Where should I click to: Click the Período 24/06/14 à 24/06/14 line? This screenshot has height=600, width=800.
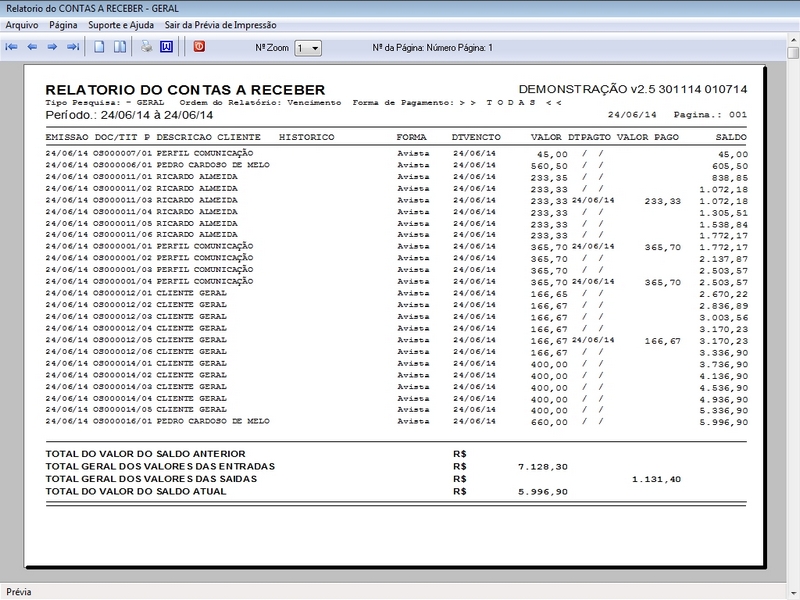point(129,115)
